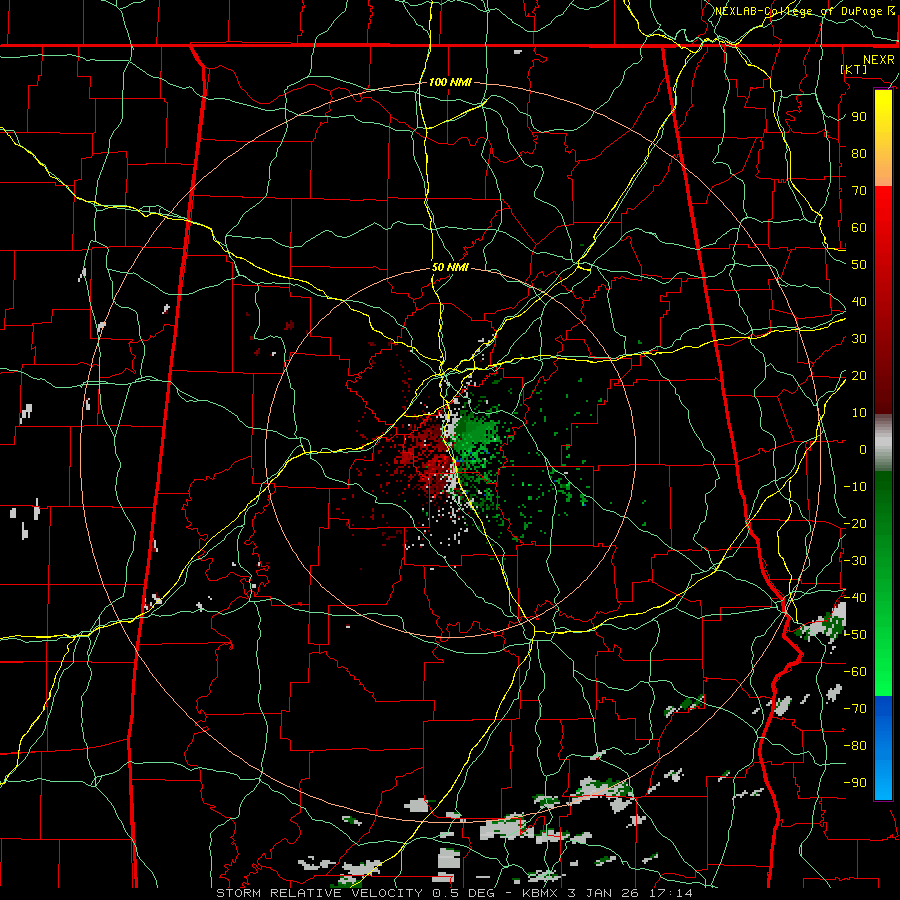Click the -40 scale value

[x=855, y=598]
